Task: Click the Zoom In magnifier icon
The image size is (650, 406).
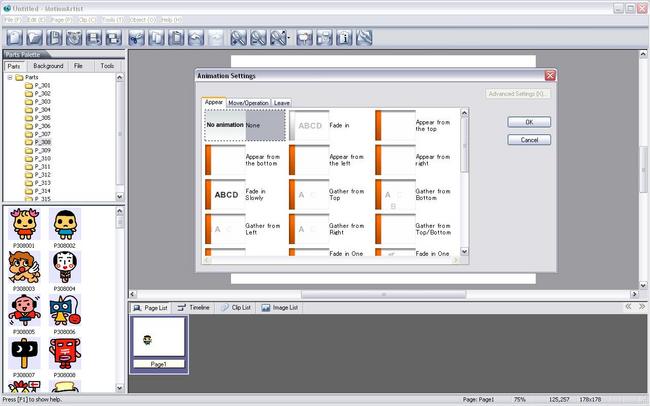Action: click(x=238, y=38)
